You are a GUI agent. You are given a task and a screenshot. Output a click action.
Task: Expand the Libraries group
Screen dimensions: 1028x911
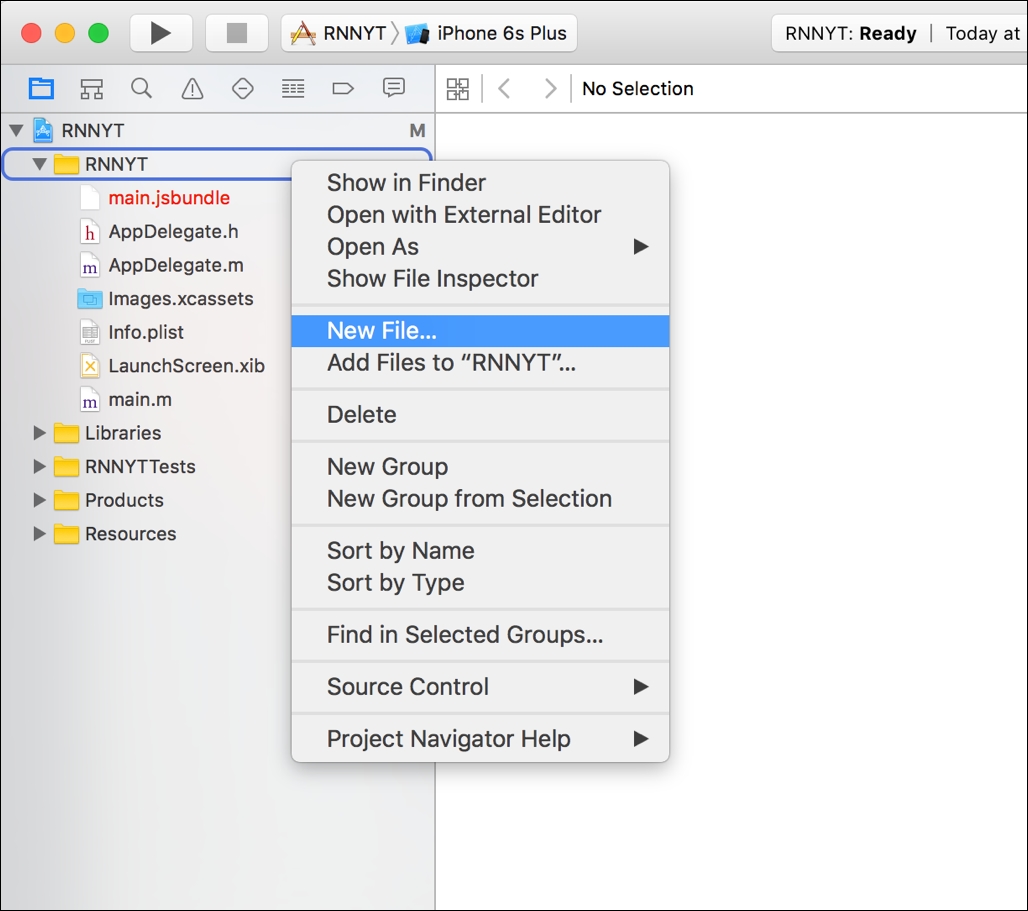tap(39, 433)
